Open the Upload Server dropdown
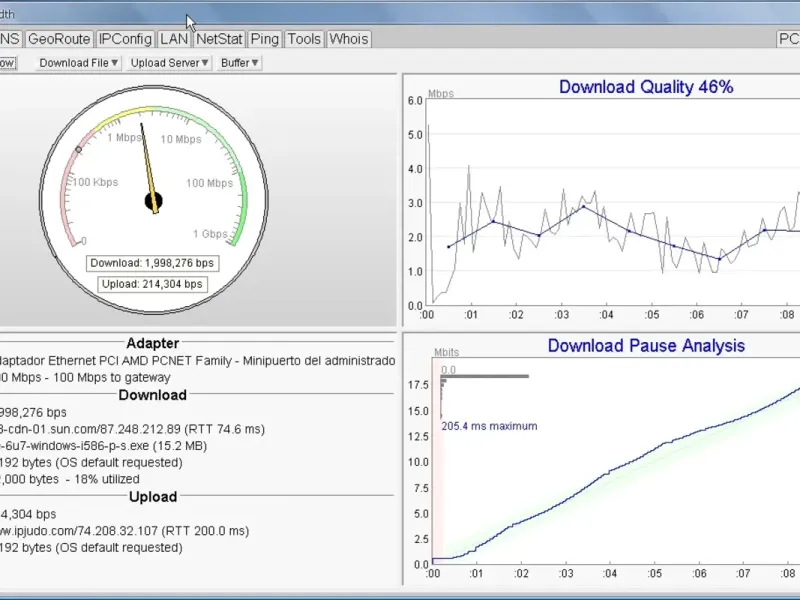The image size is (800, 600). click(170, 63)
